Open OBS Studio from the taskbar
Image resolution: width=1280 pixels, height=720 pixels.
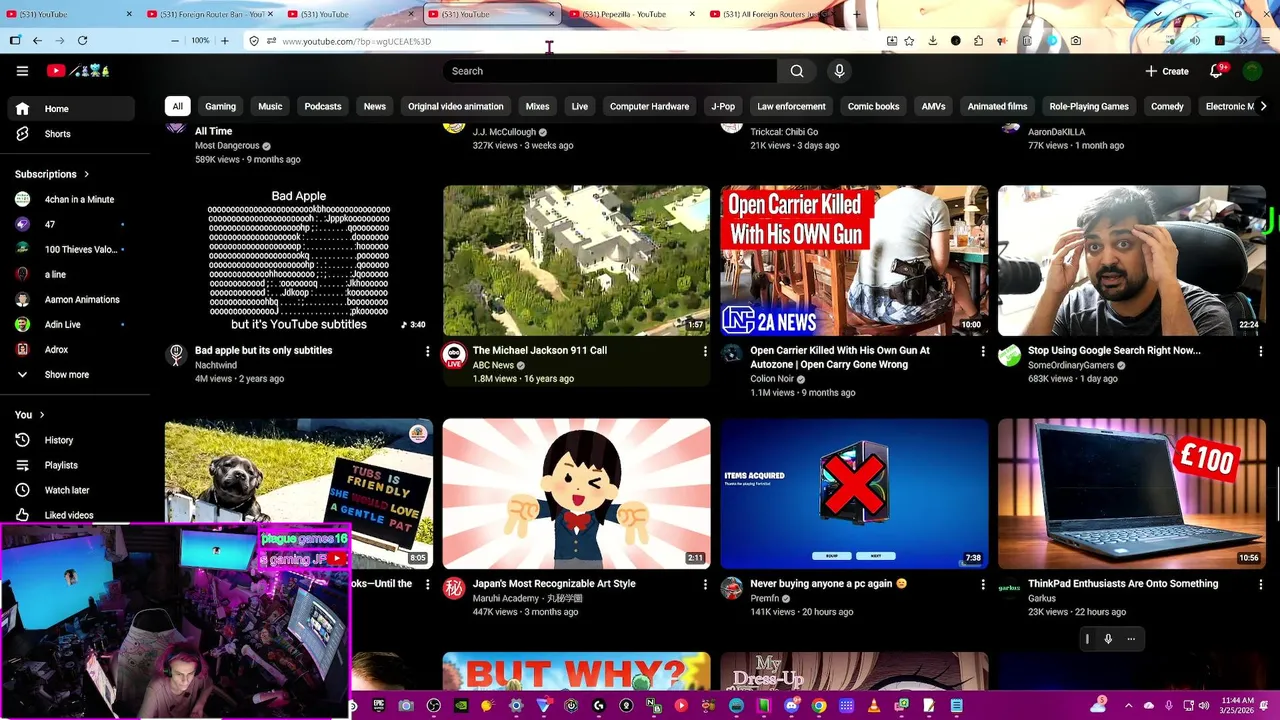point(433,706)
